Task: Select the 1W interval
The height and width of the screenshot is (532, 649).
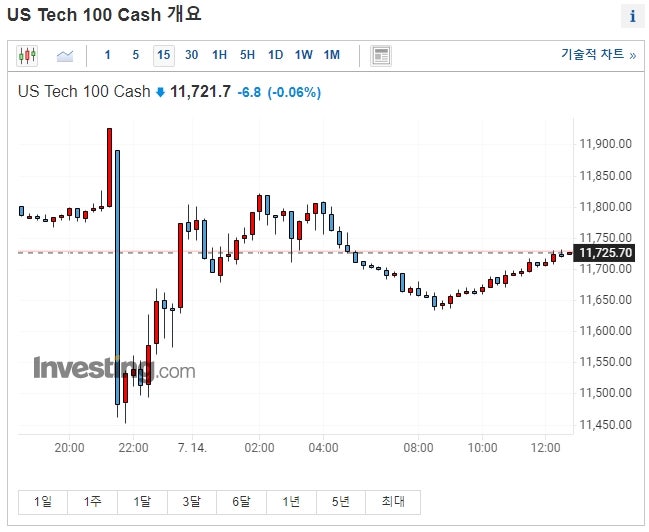Action: pos(303,55)
